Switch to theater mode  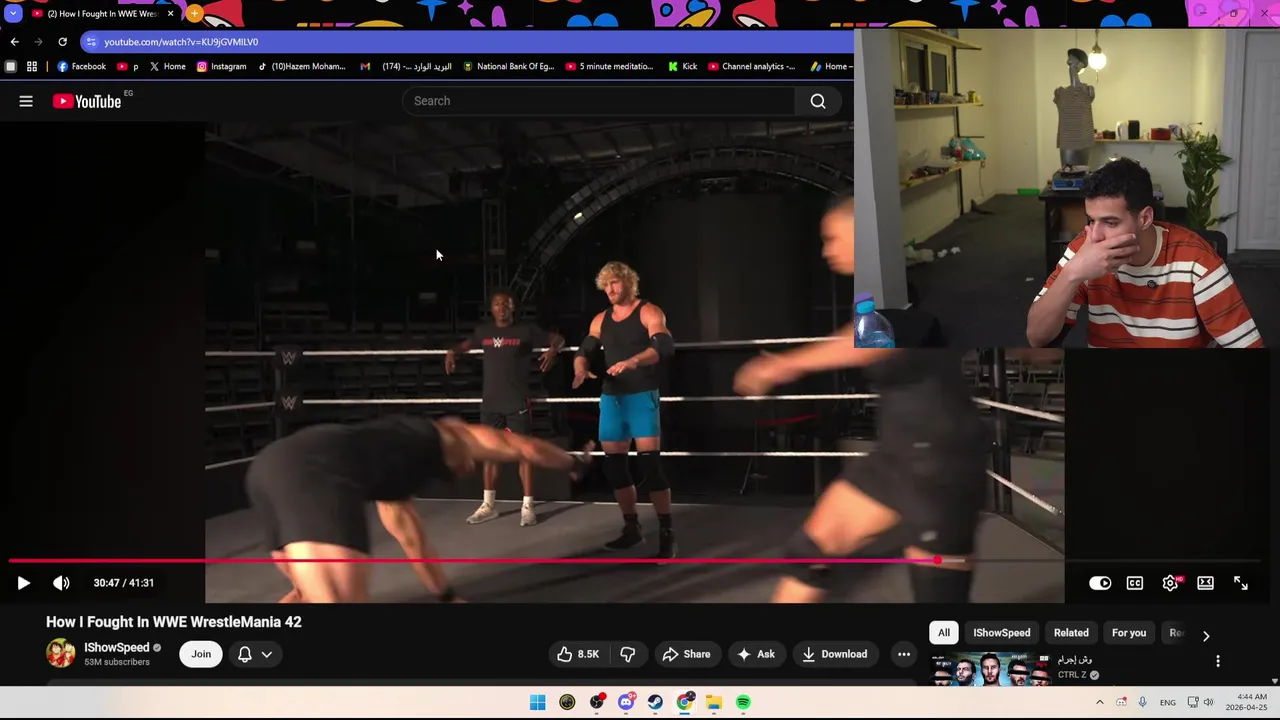[1205, 583]
